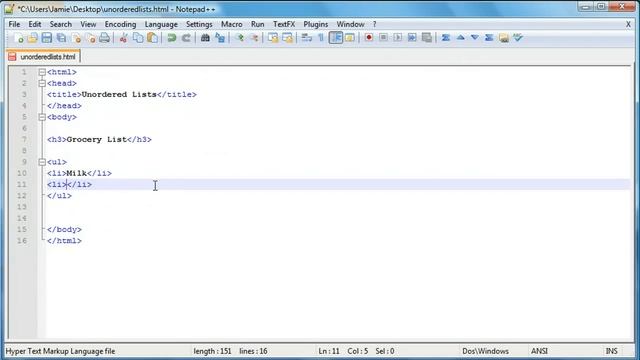Cut selection with the scissors icon

point(123,38)
